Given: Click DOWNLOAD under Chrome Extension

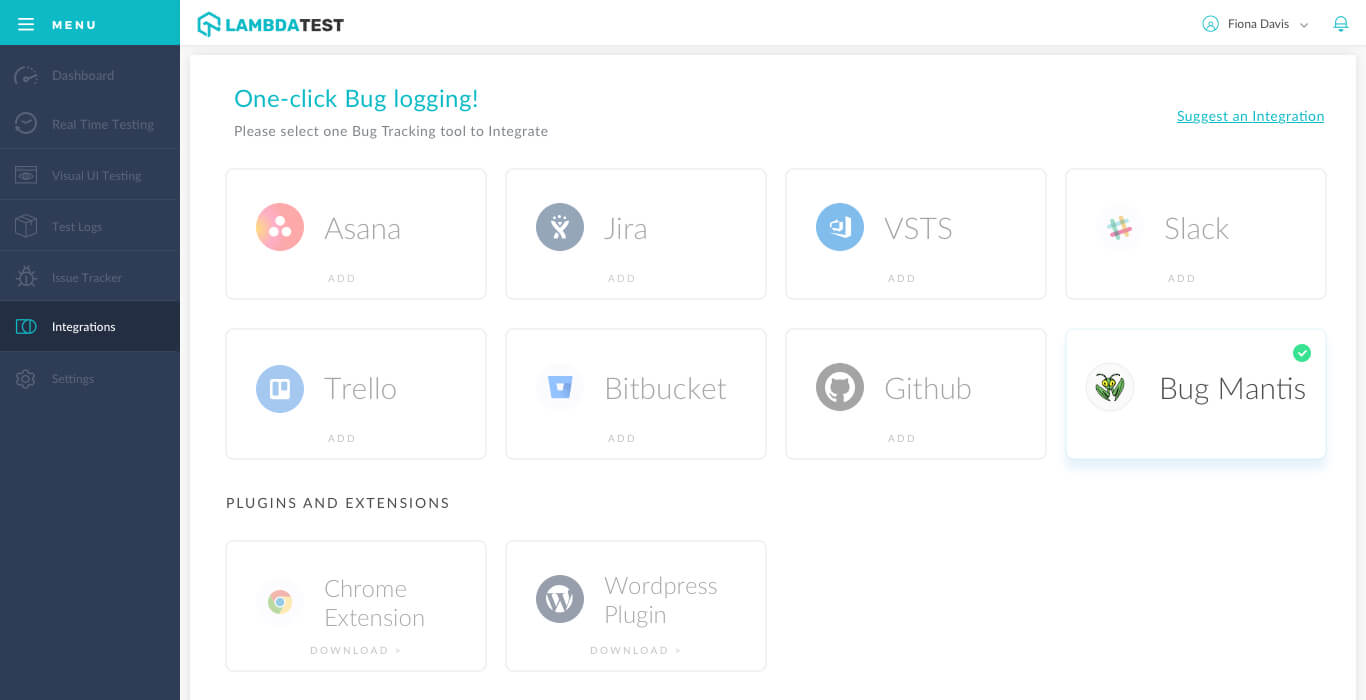Looking at the screenshot, I should [355, 650].
